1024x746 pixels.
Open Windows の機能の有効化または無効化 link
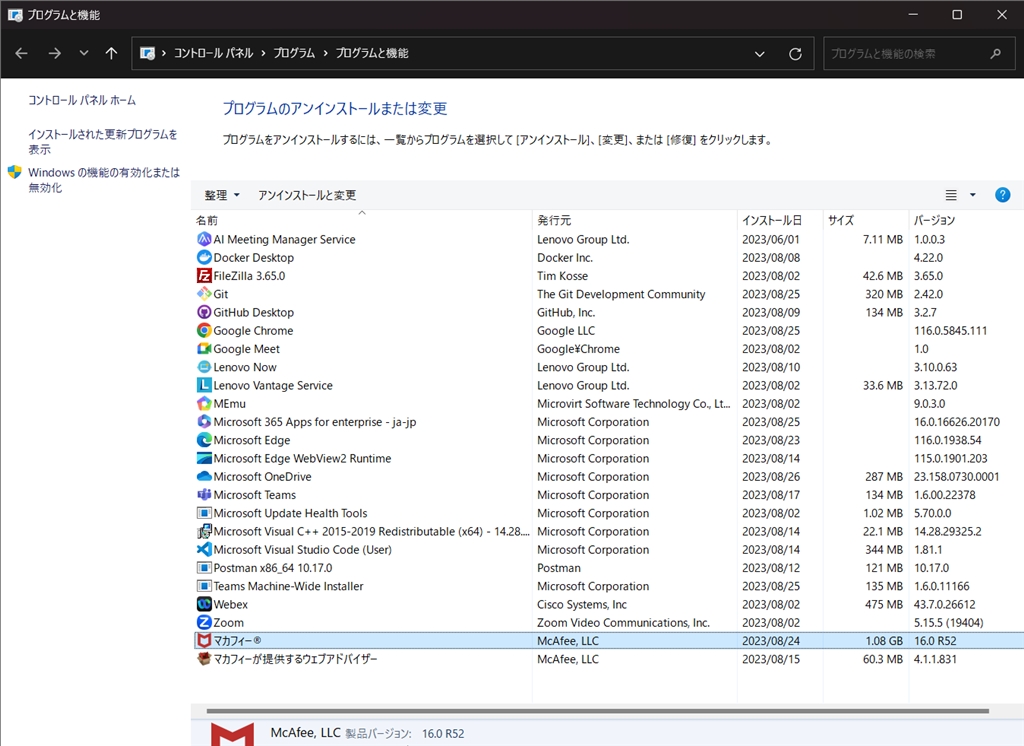[x=104, y=180]
